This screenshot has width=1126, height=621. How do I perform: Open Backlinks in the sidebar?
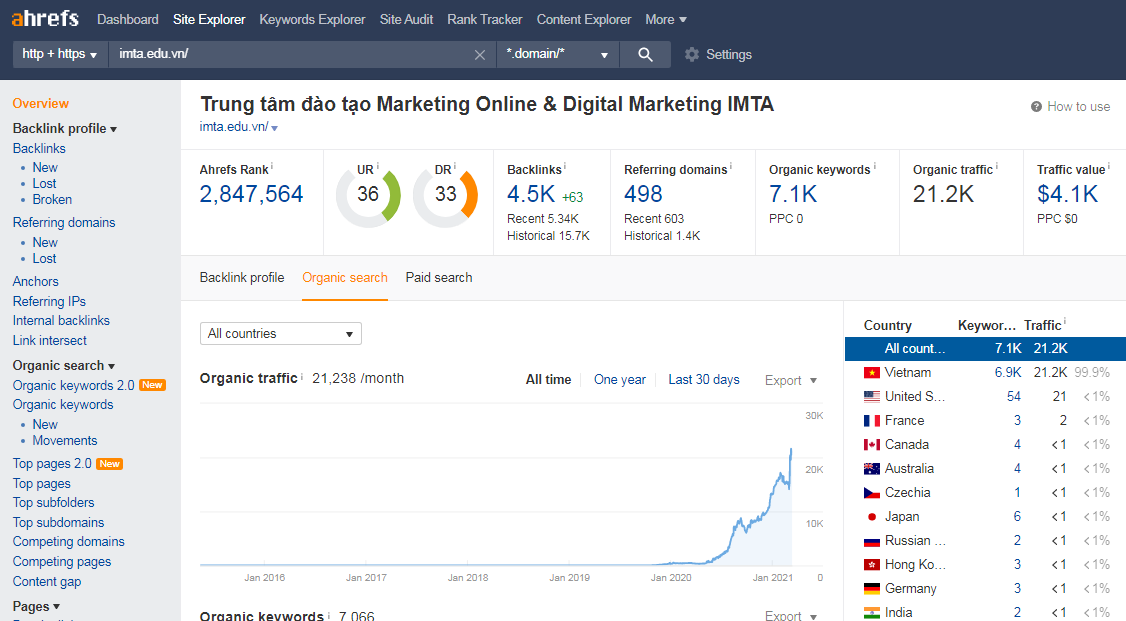(x=39, y=149)
